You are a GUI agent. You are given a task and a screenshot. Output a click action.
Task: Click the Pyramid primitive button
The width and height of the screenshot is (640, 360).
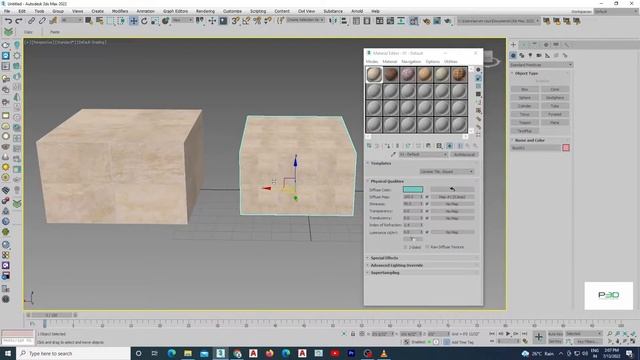pyautogui.click(x=555, y=114)
